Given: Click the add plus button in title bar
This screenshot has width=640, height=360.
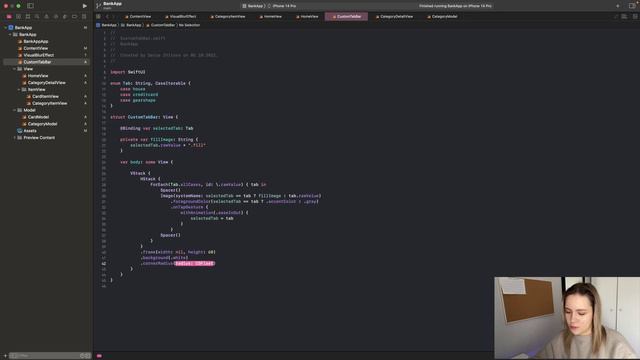Looking at the screenshot, I should point(618,6).
